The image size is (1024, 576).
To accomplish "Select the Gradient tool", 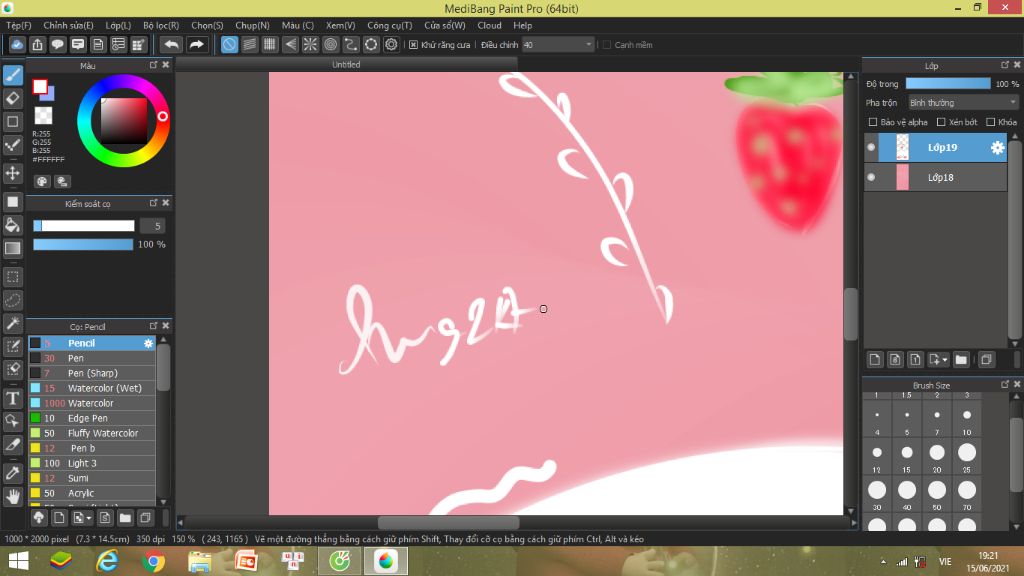I will [12, 248].
